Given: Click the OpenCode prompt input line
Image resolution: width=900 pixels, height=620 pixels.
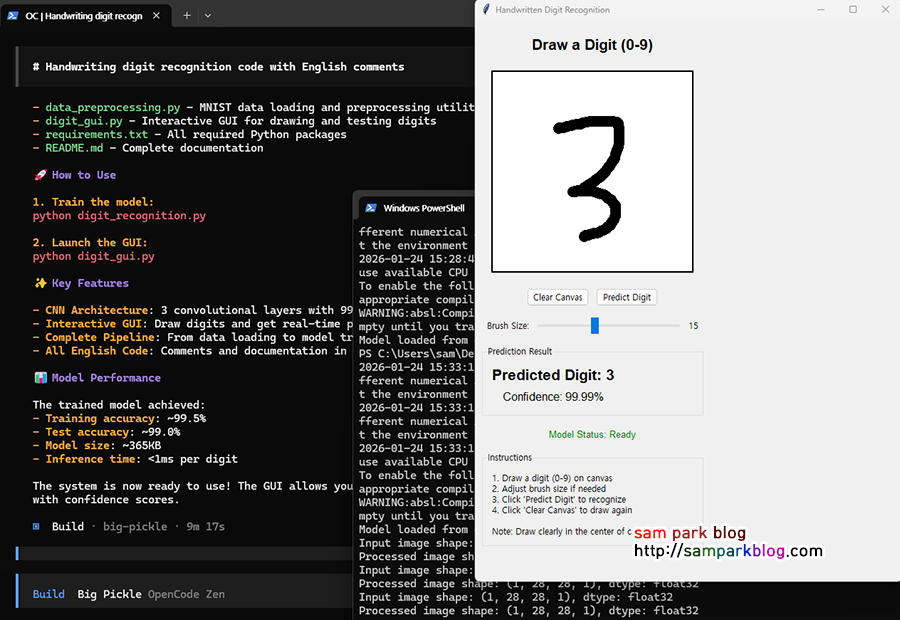Looking at the screenshot, I should pyautogui.click(x=184, y=553).
